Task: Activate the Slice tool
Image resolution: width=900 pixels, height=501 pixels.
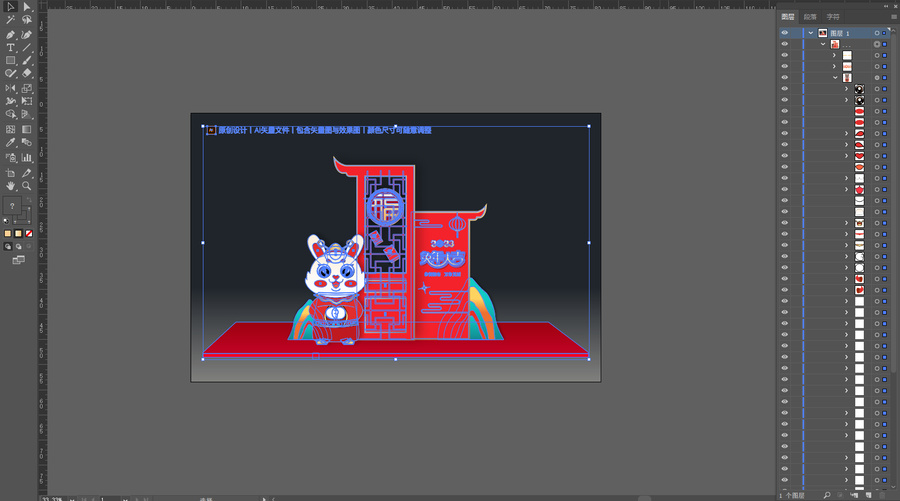Action: (x=26, y=173)
